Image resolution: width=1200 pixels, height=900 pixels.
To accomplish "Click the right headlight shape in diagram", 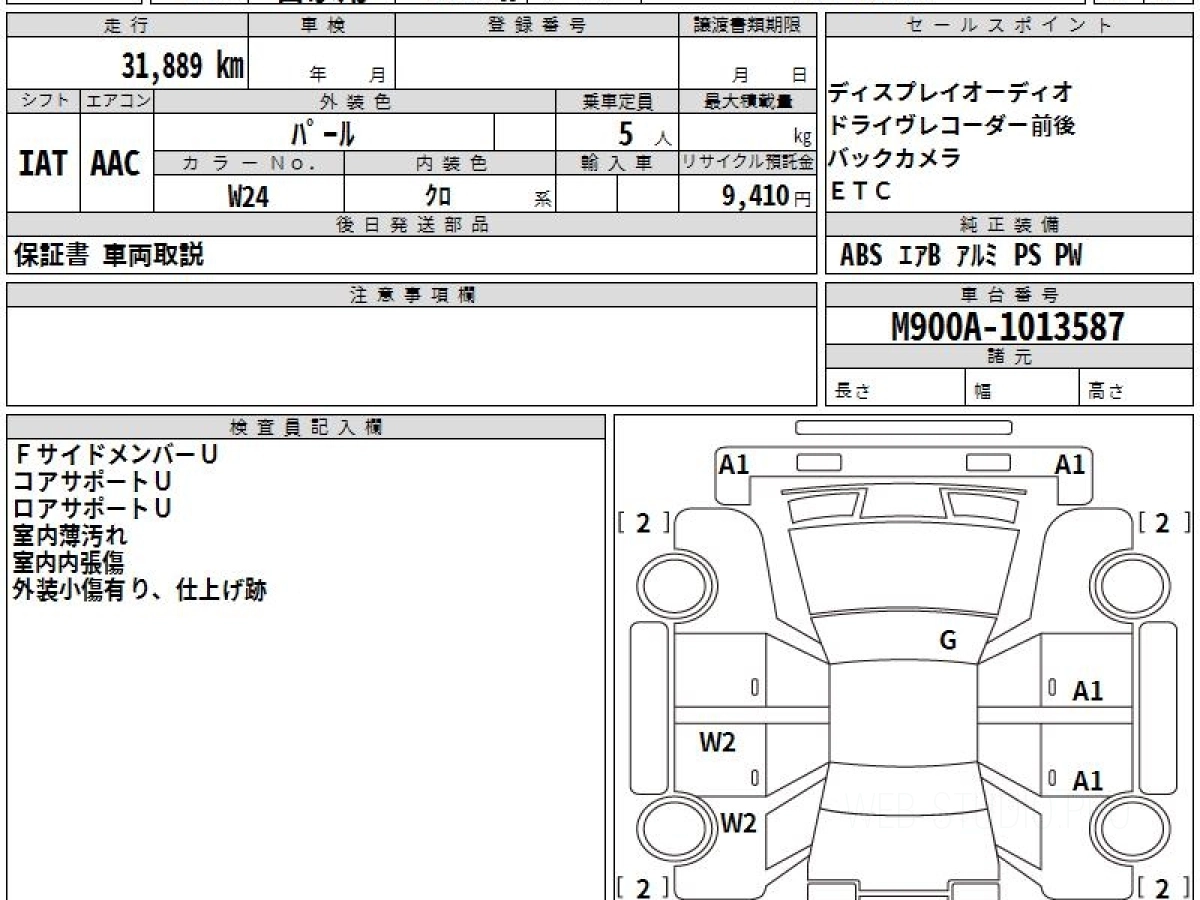I will 990,462.
